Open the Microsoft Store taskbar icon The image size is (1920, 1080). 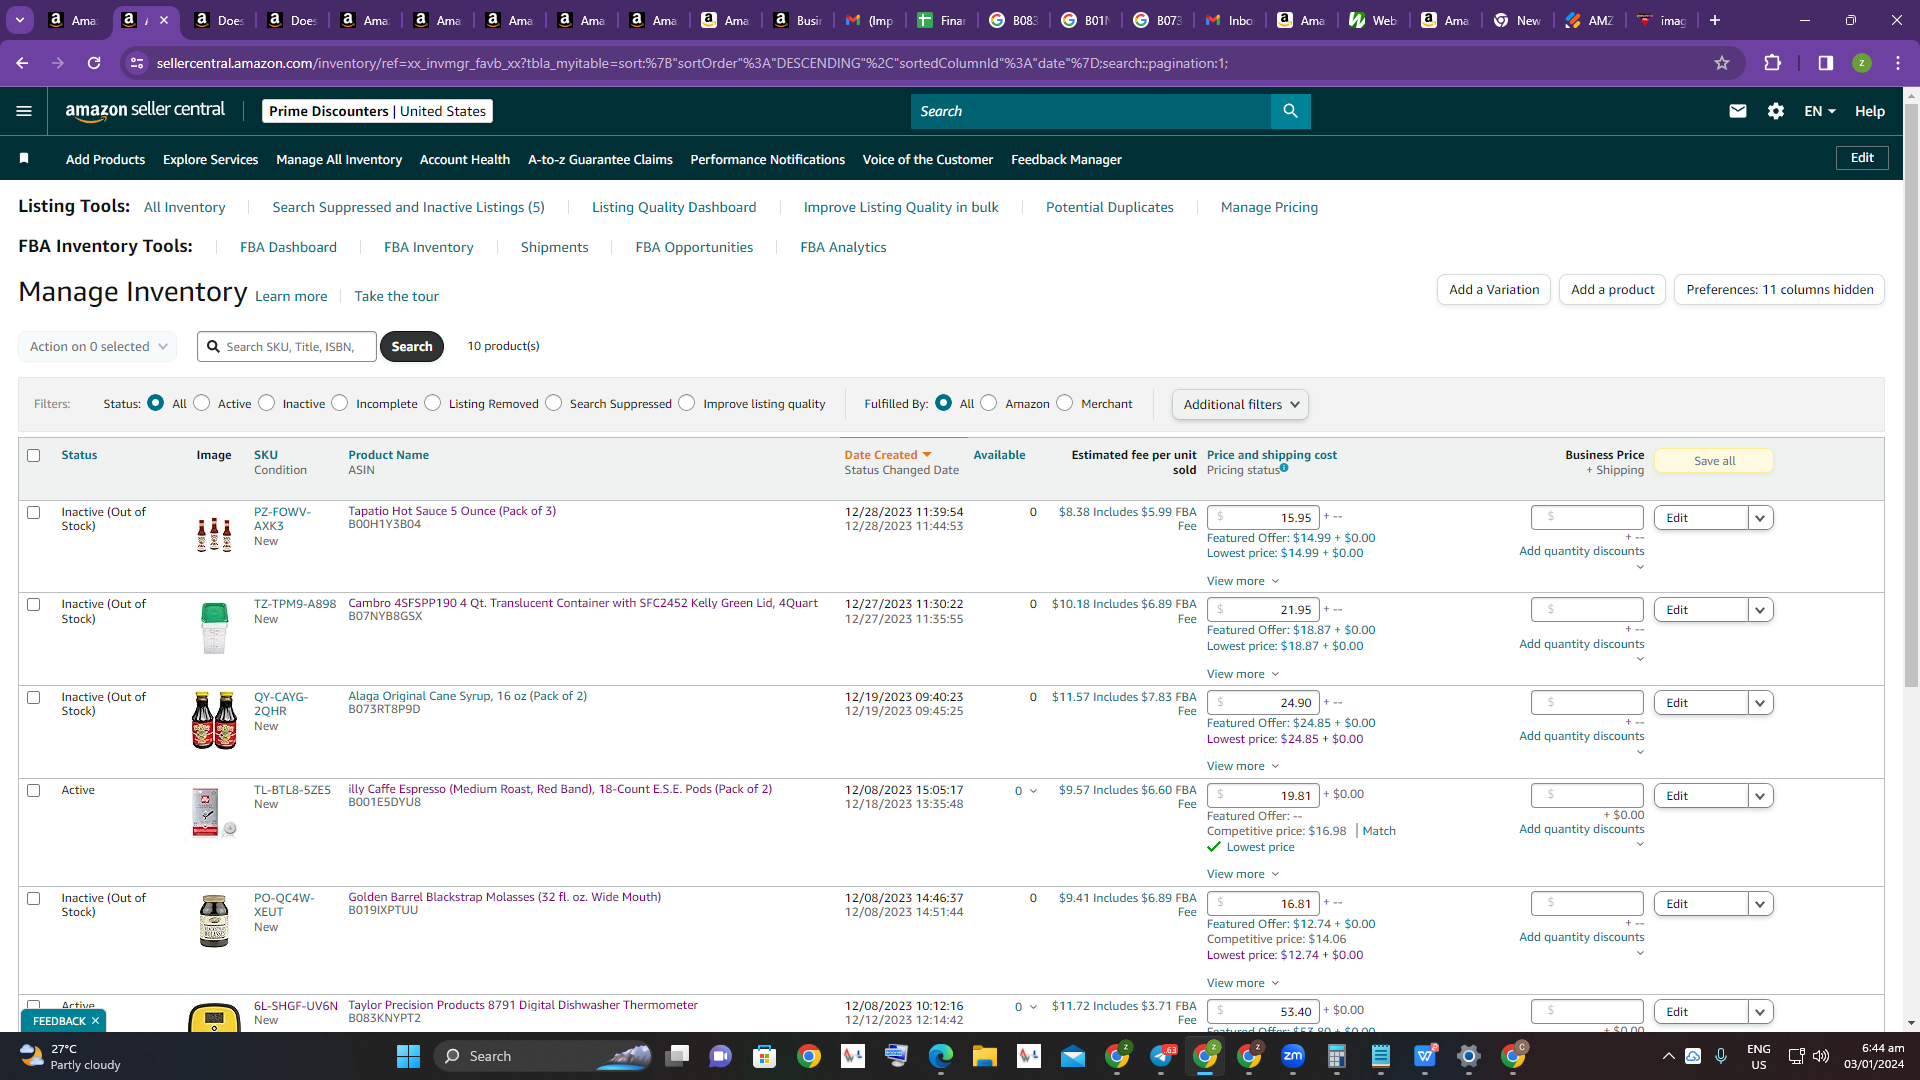click(x=765, y=1056)
